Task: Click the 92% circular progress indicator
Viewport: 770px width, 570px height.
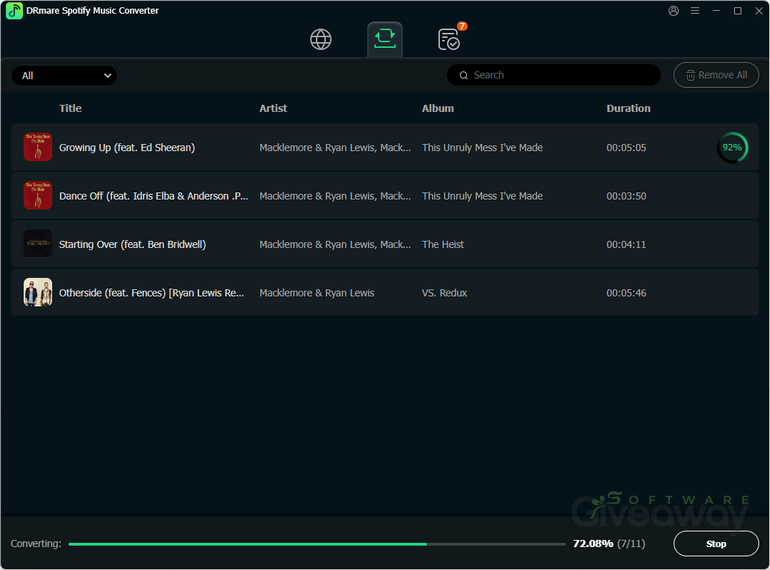Action: (732, 147)
